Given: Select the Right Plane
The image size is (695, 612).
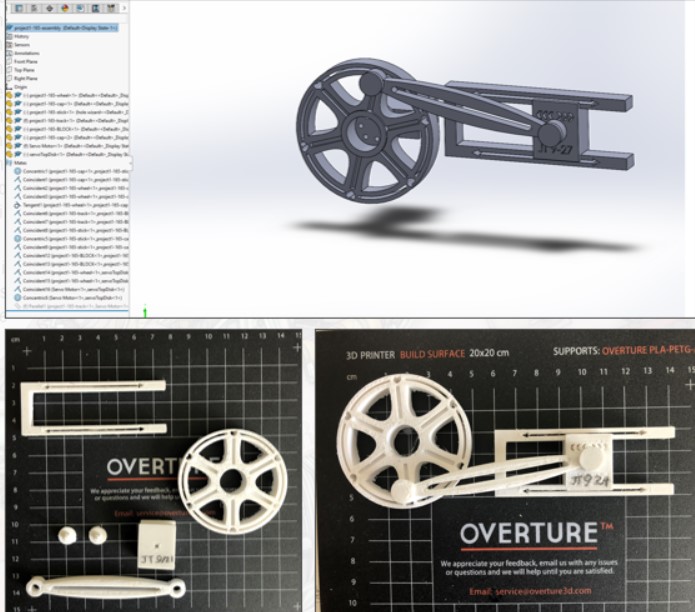Looking at the screenshot, I should (x=26, y=78).
